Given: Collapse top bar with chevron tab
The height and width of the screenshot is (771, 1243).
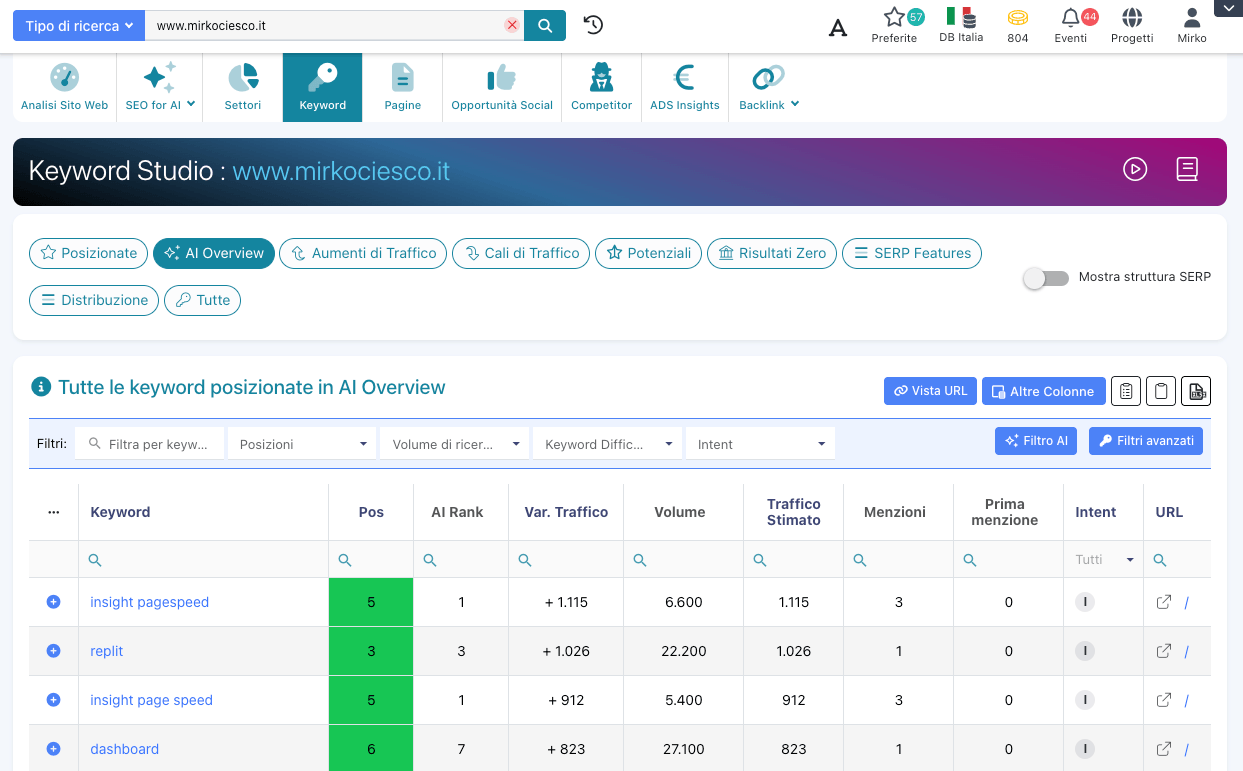Looking at the screenshot, I should click(1227, 8).
